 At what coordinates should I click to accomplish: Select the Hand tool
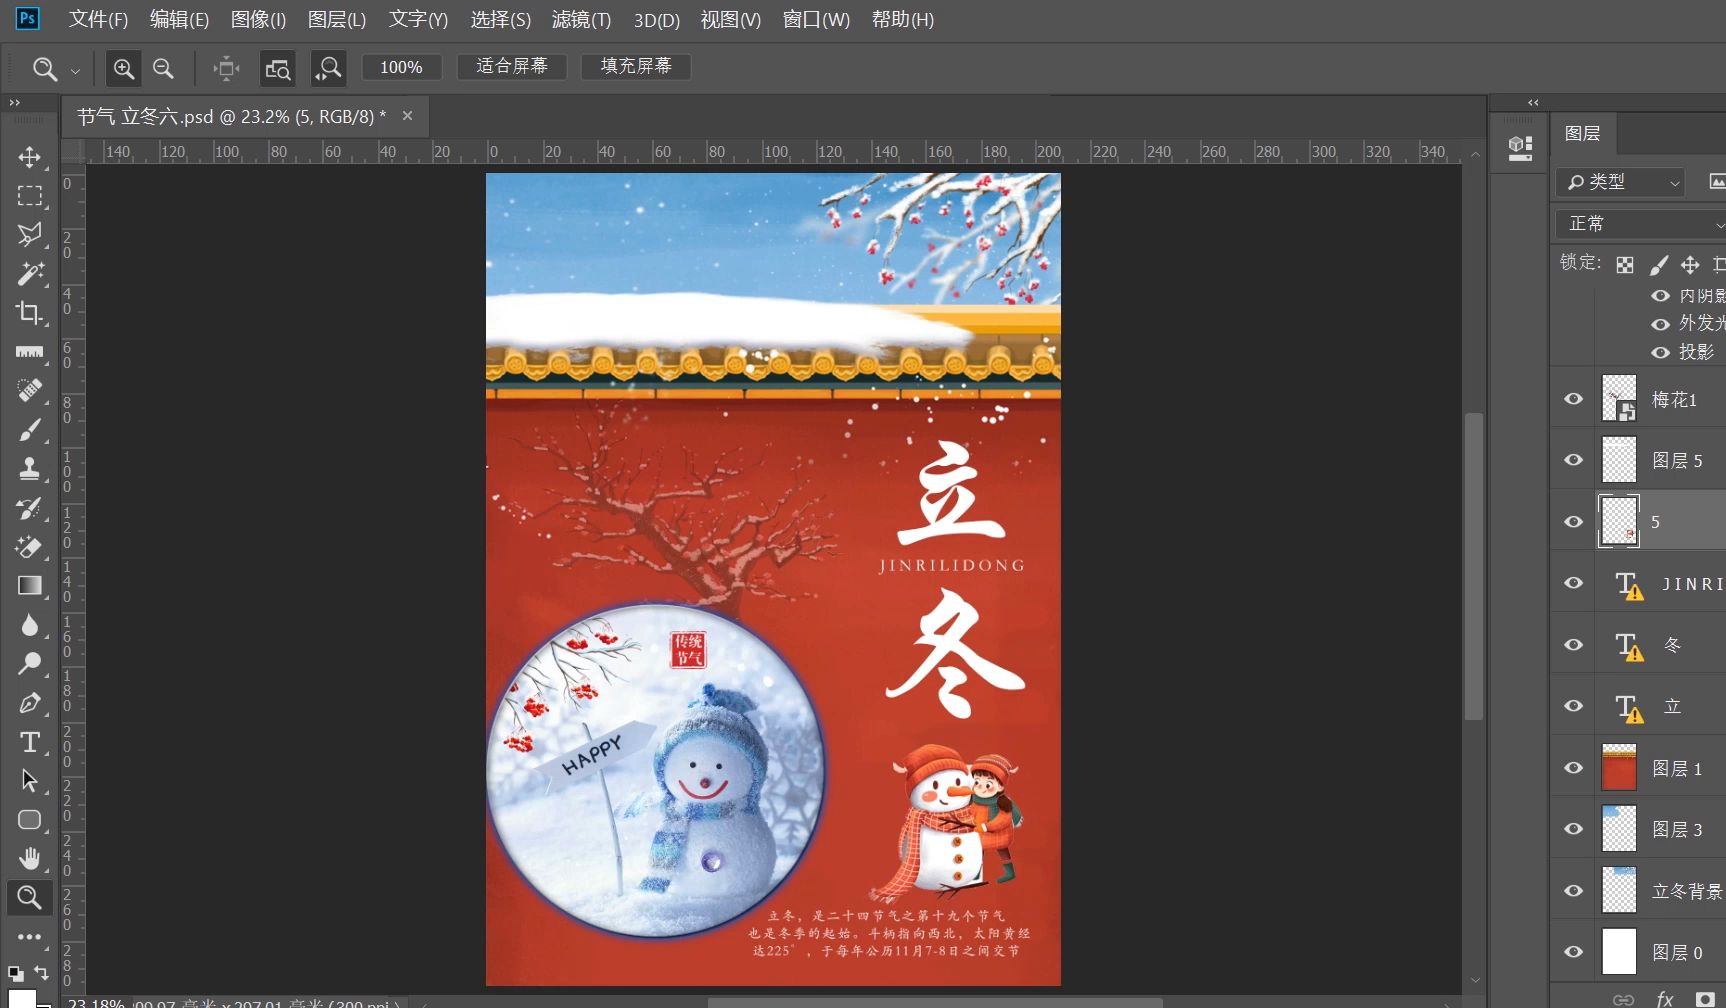pyautogui.click(x=29, y=858)
